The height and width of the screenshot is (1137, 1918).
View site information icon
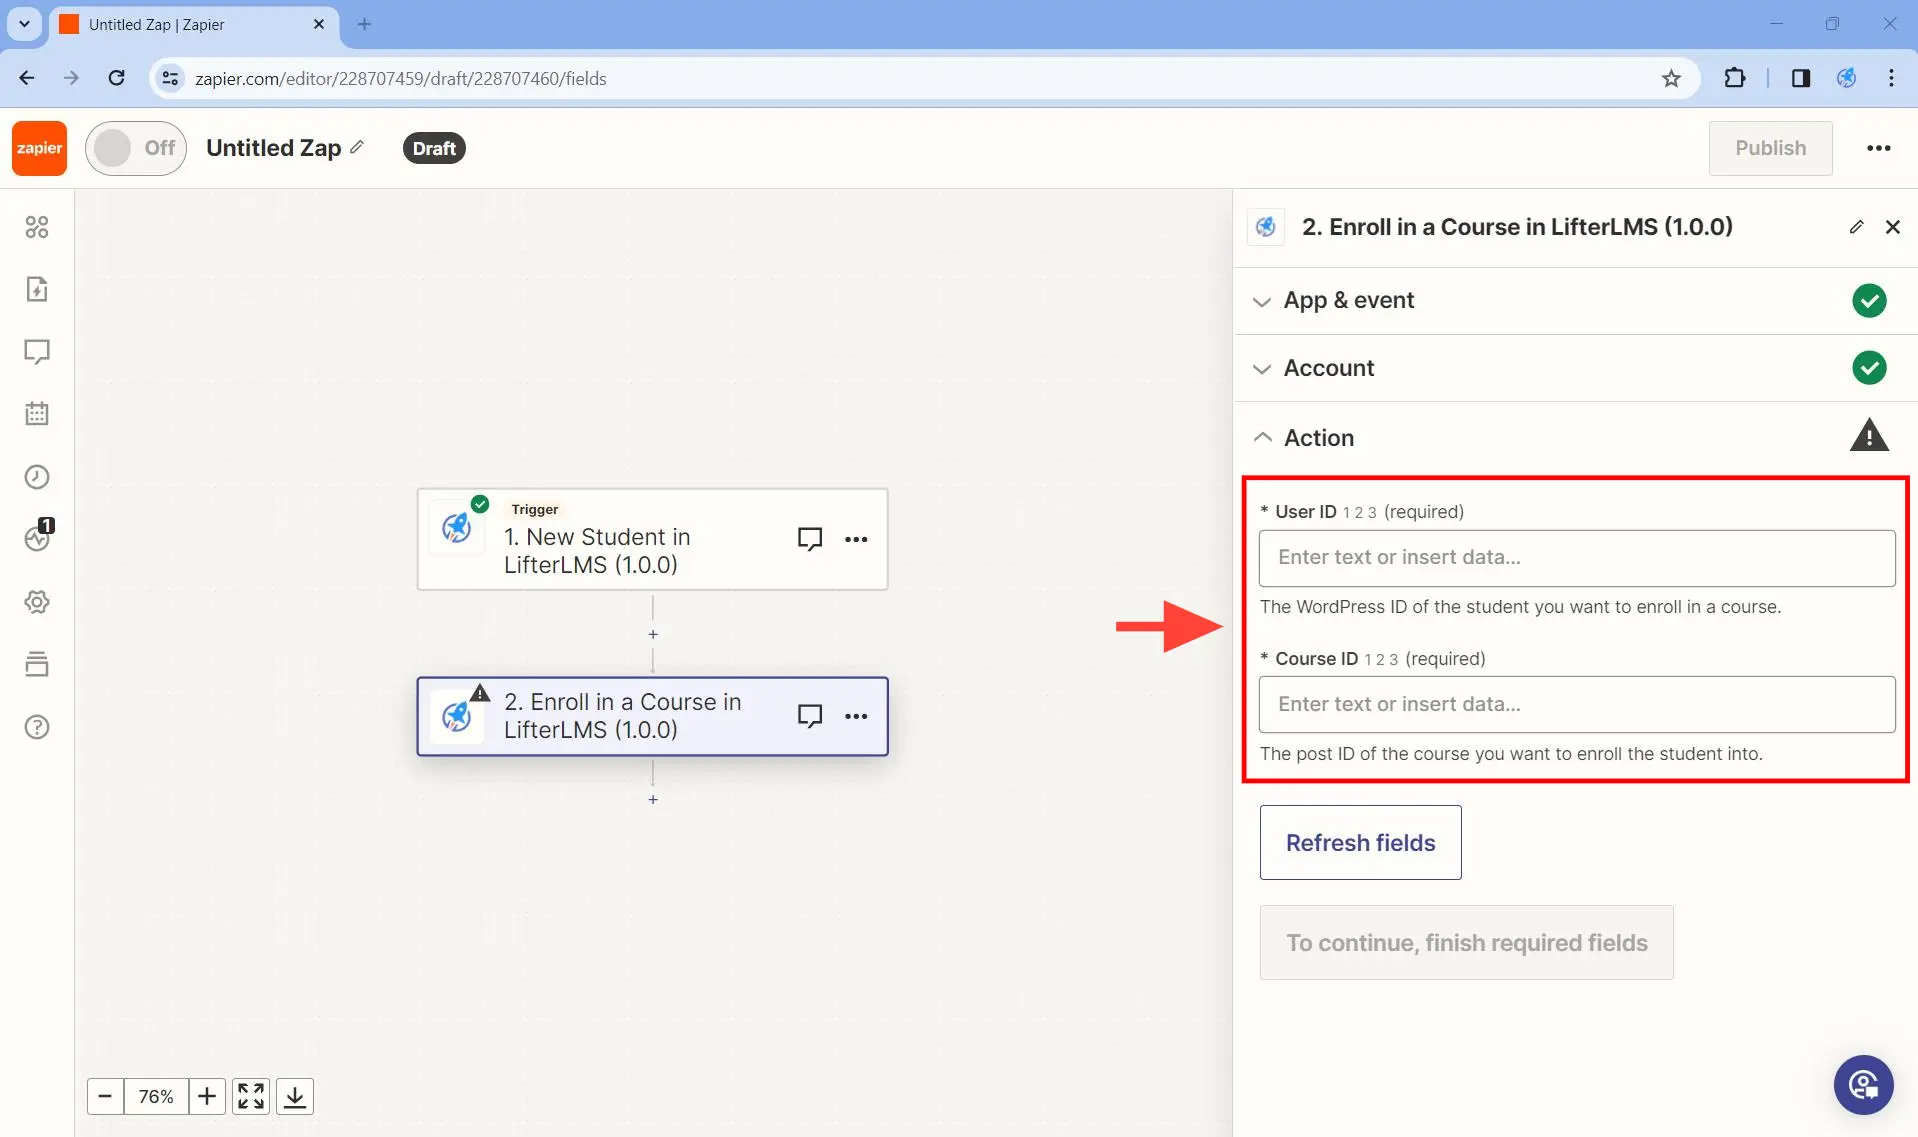(x=170, y=78)
